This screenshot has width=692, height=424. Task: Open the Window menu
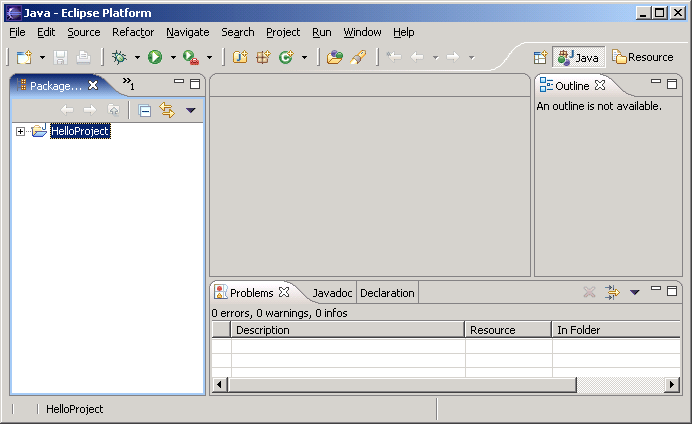click(x=362, y=32)
